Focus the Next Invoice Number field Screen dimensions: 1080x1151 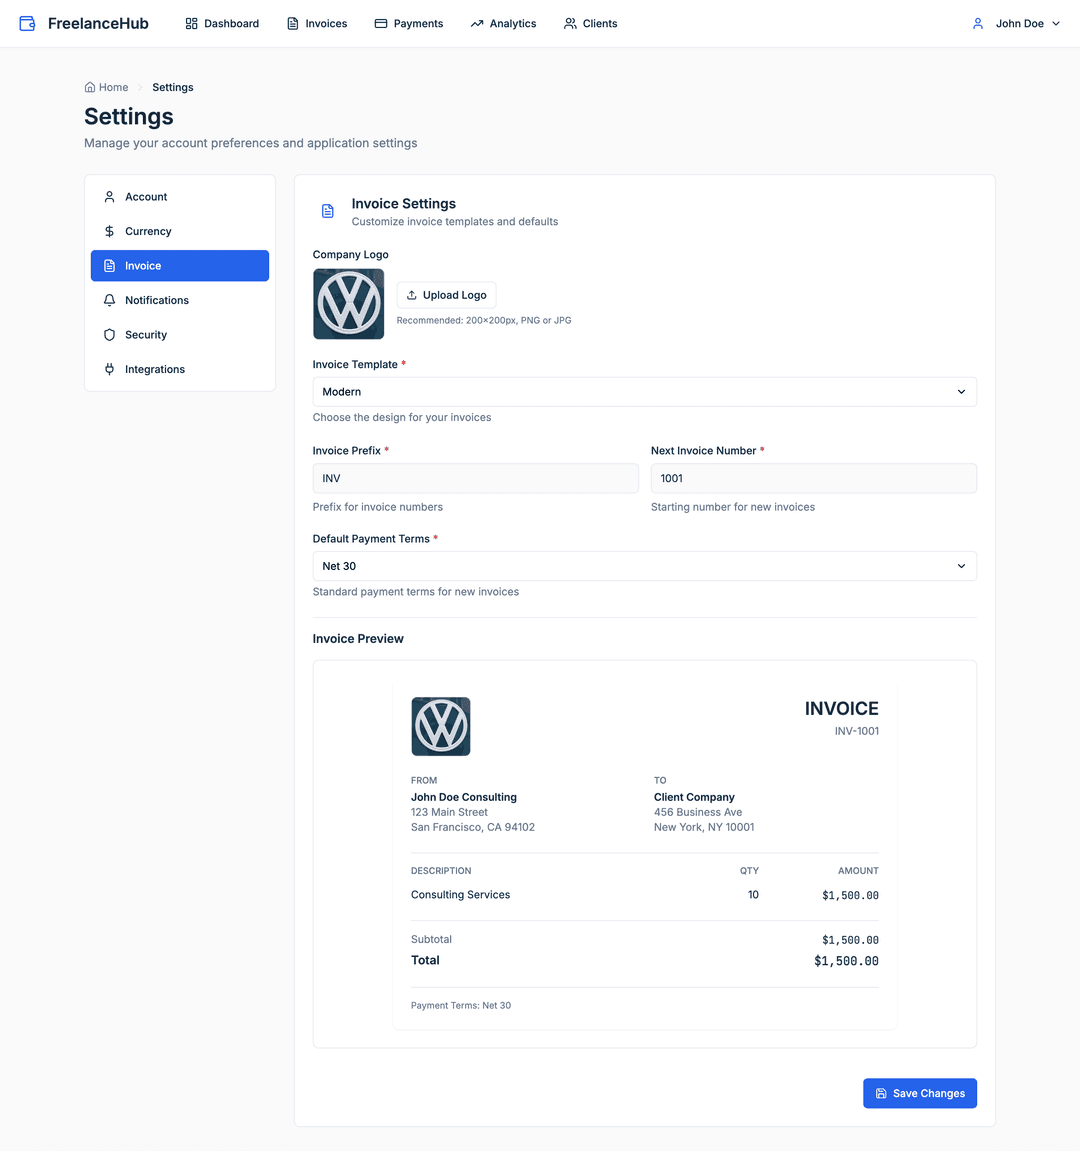pyautogui.click(x=813, y=478)
